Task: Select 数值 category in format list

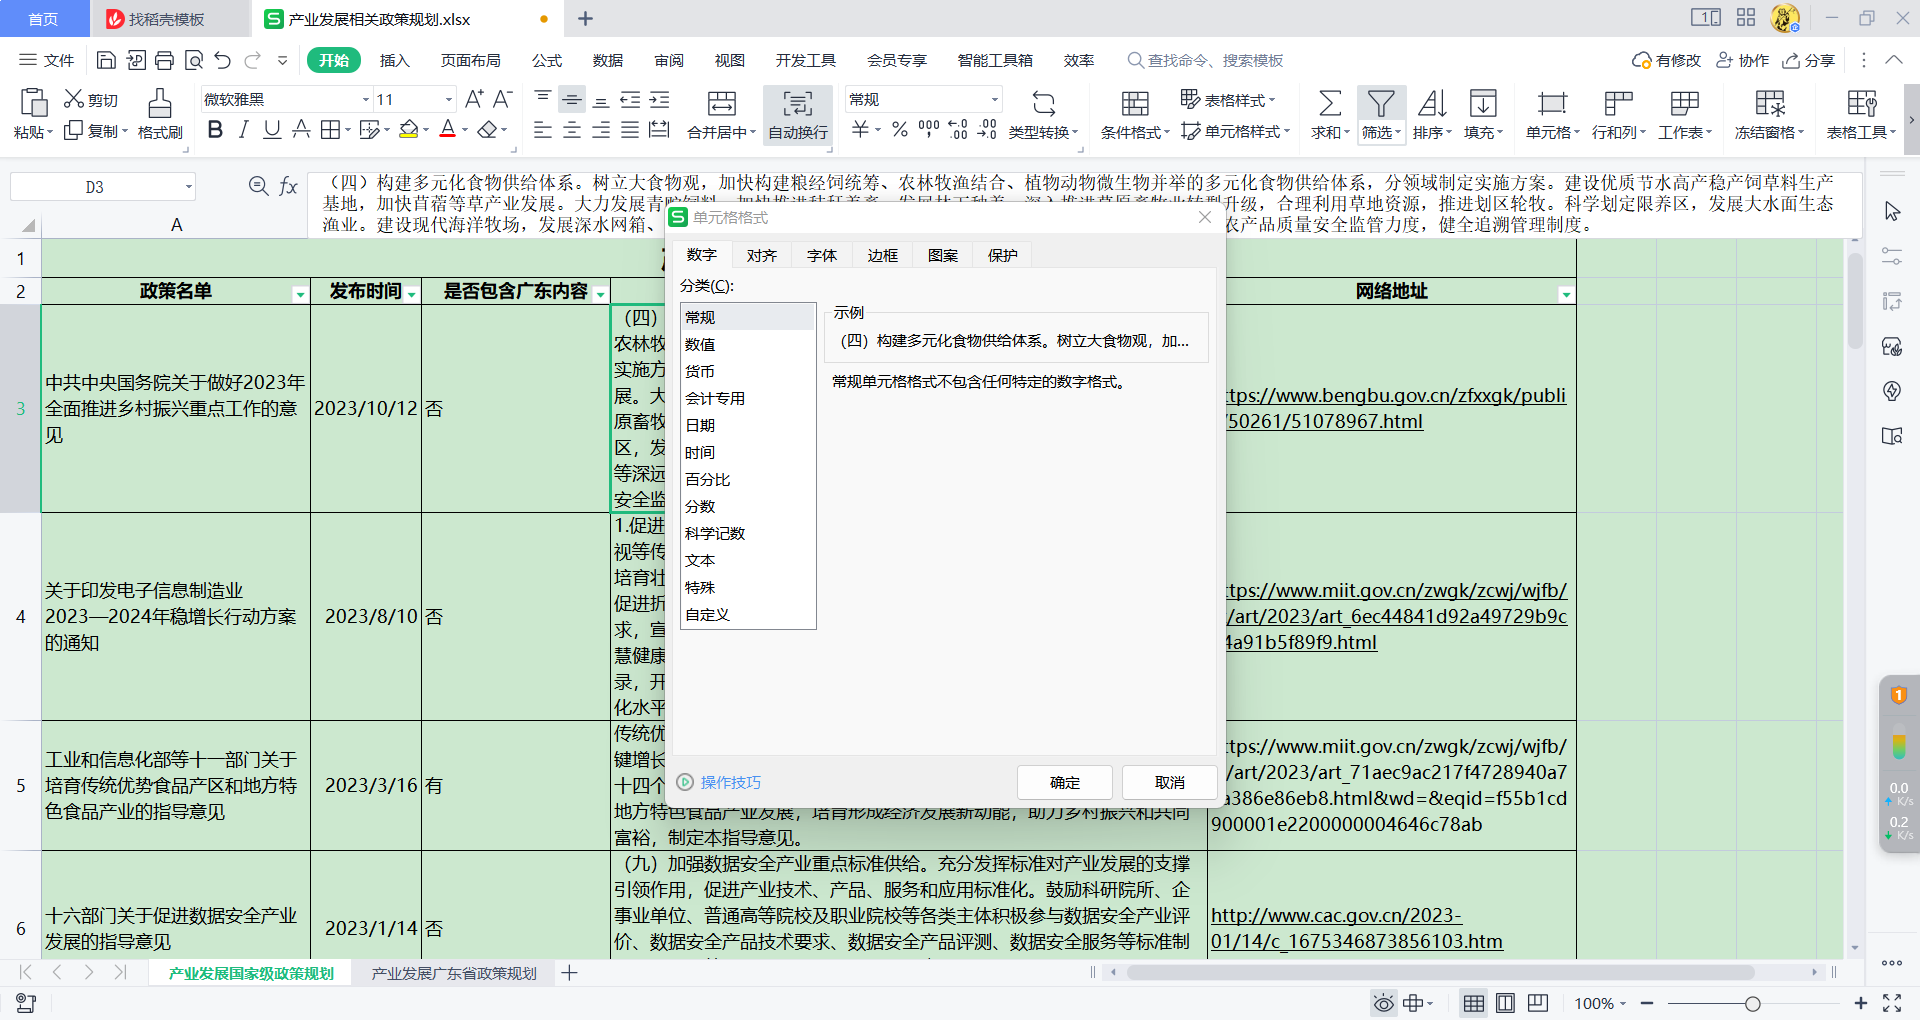Action: pos(748,344)
